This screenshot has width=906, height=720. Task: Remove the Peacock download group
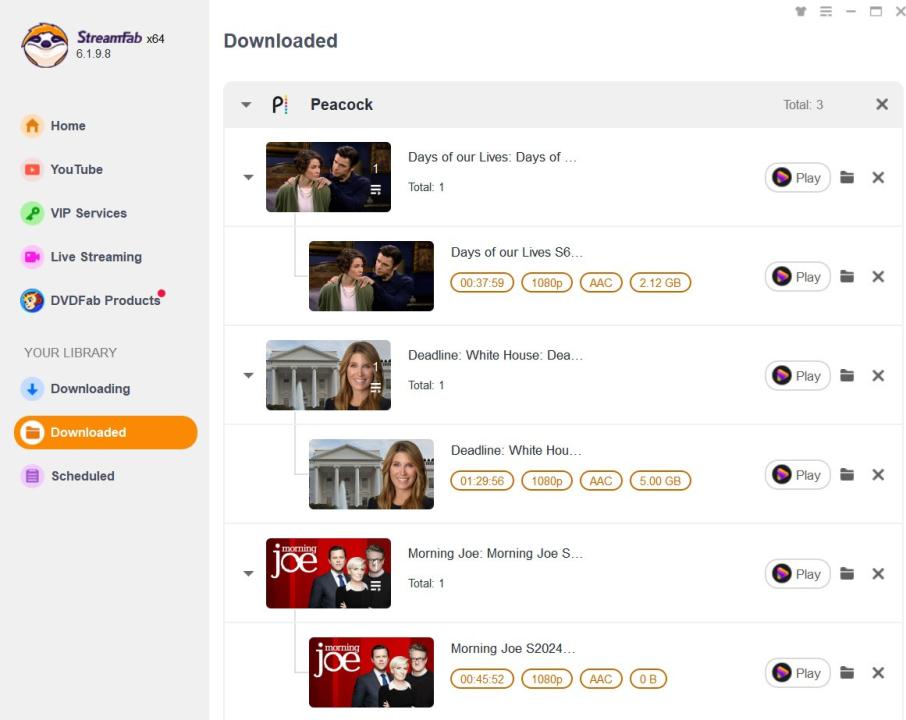[882, 105]
